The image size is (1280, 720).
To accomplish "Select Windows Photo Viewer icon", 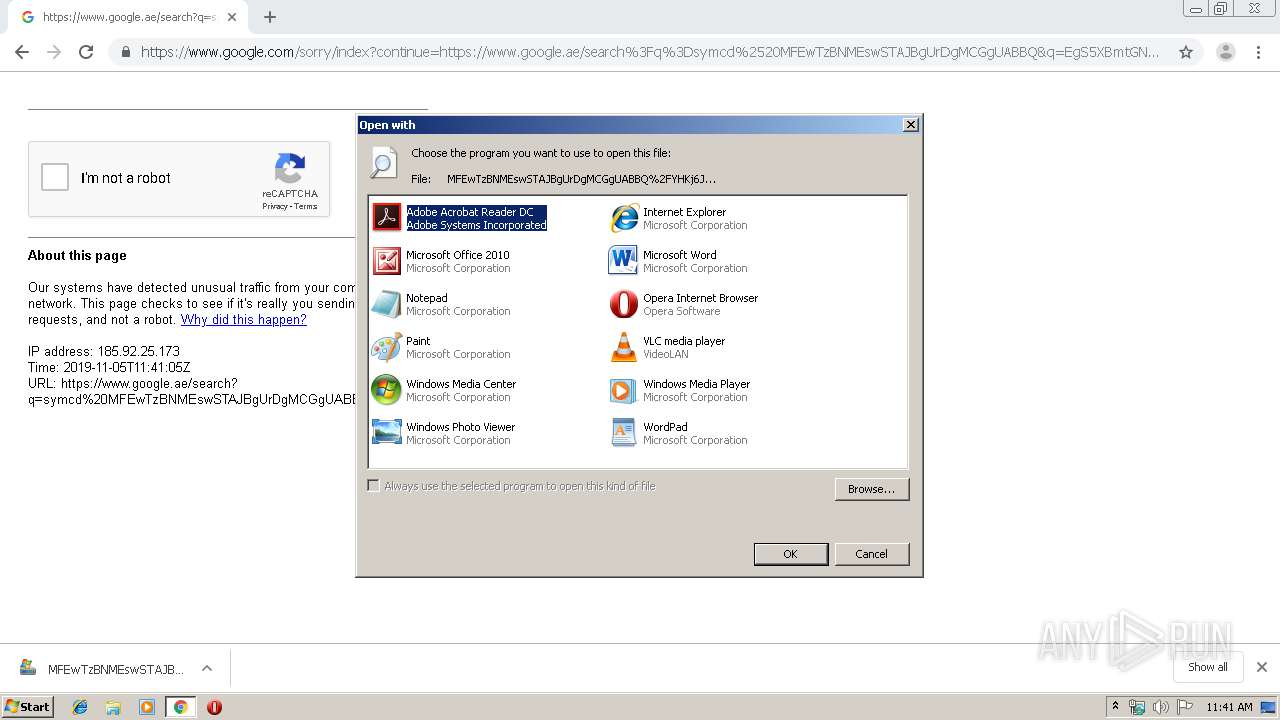I will pos(386,432).
